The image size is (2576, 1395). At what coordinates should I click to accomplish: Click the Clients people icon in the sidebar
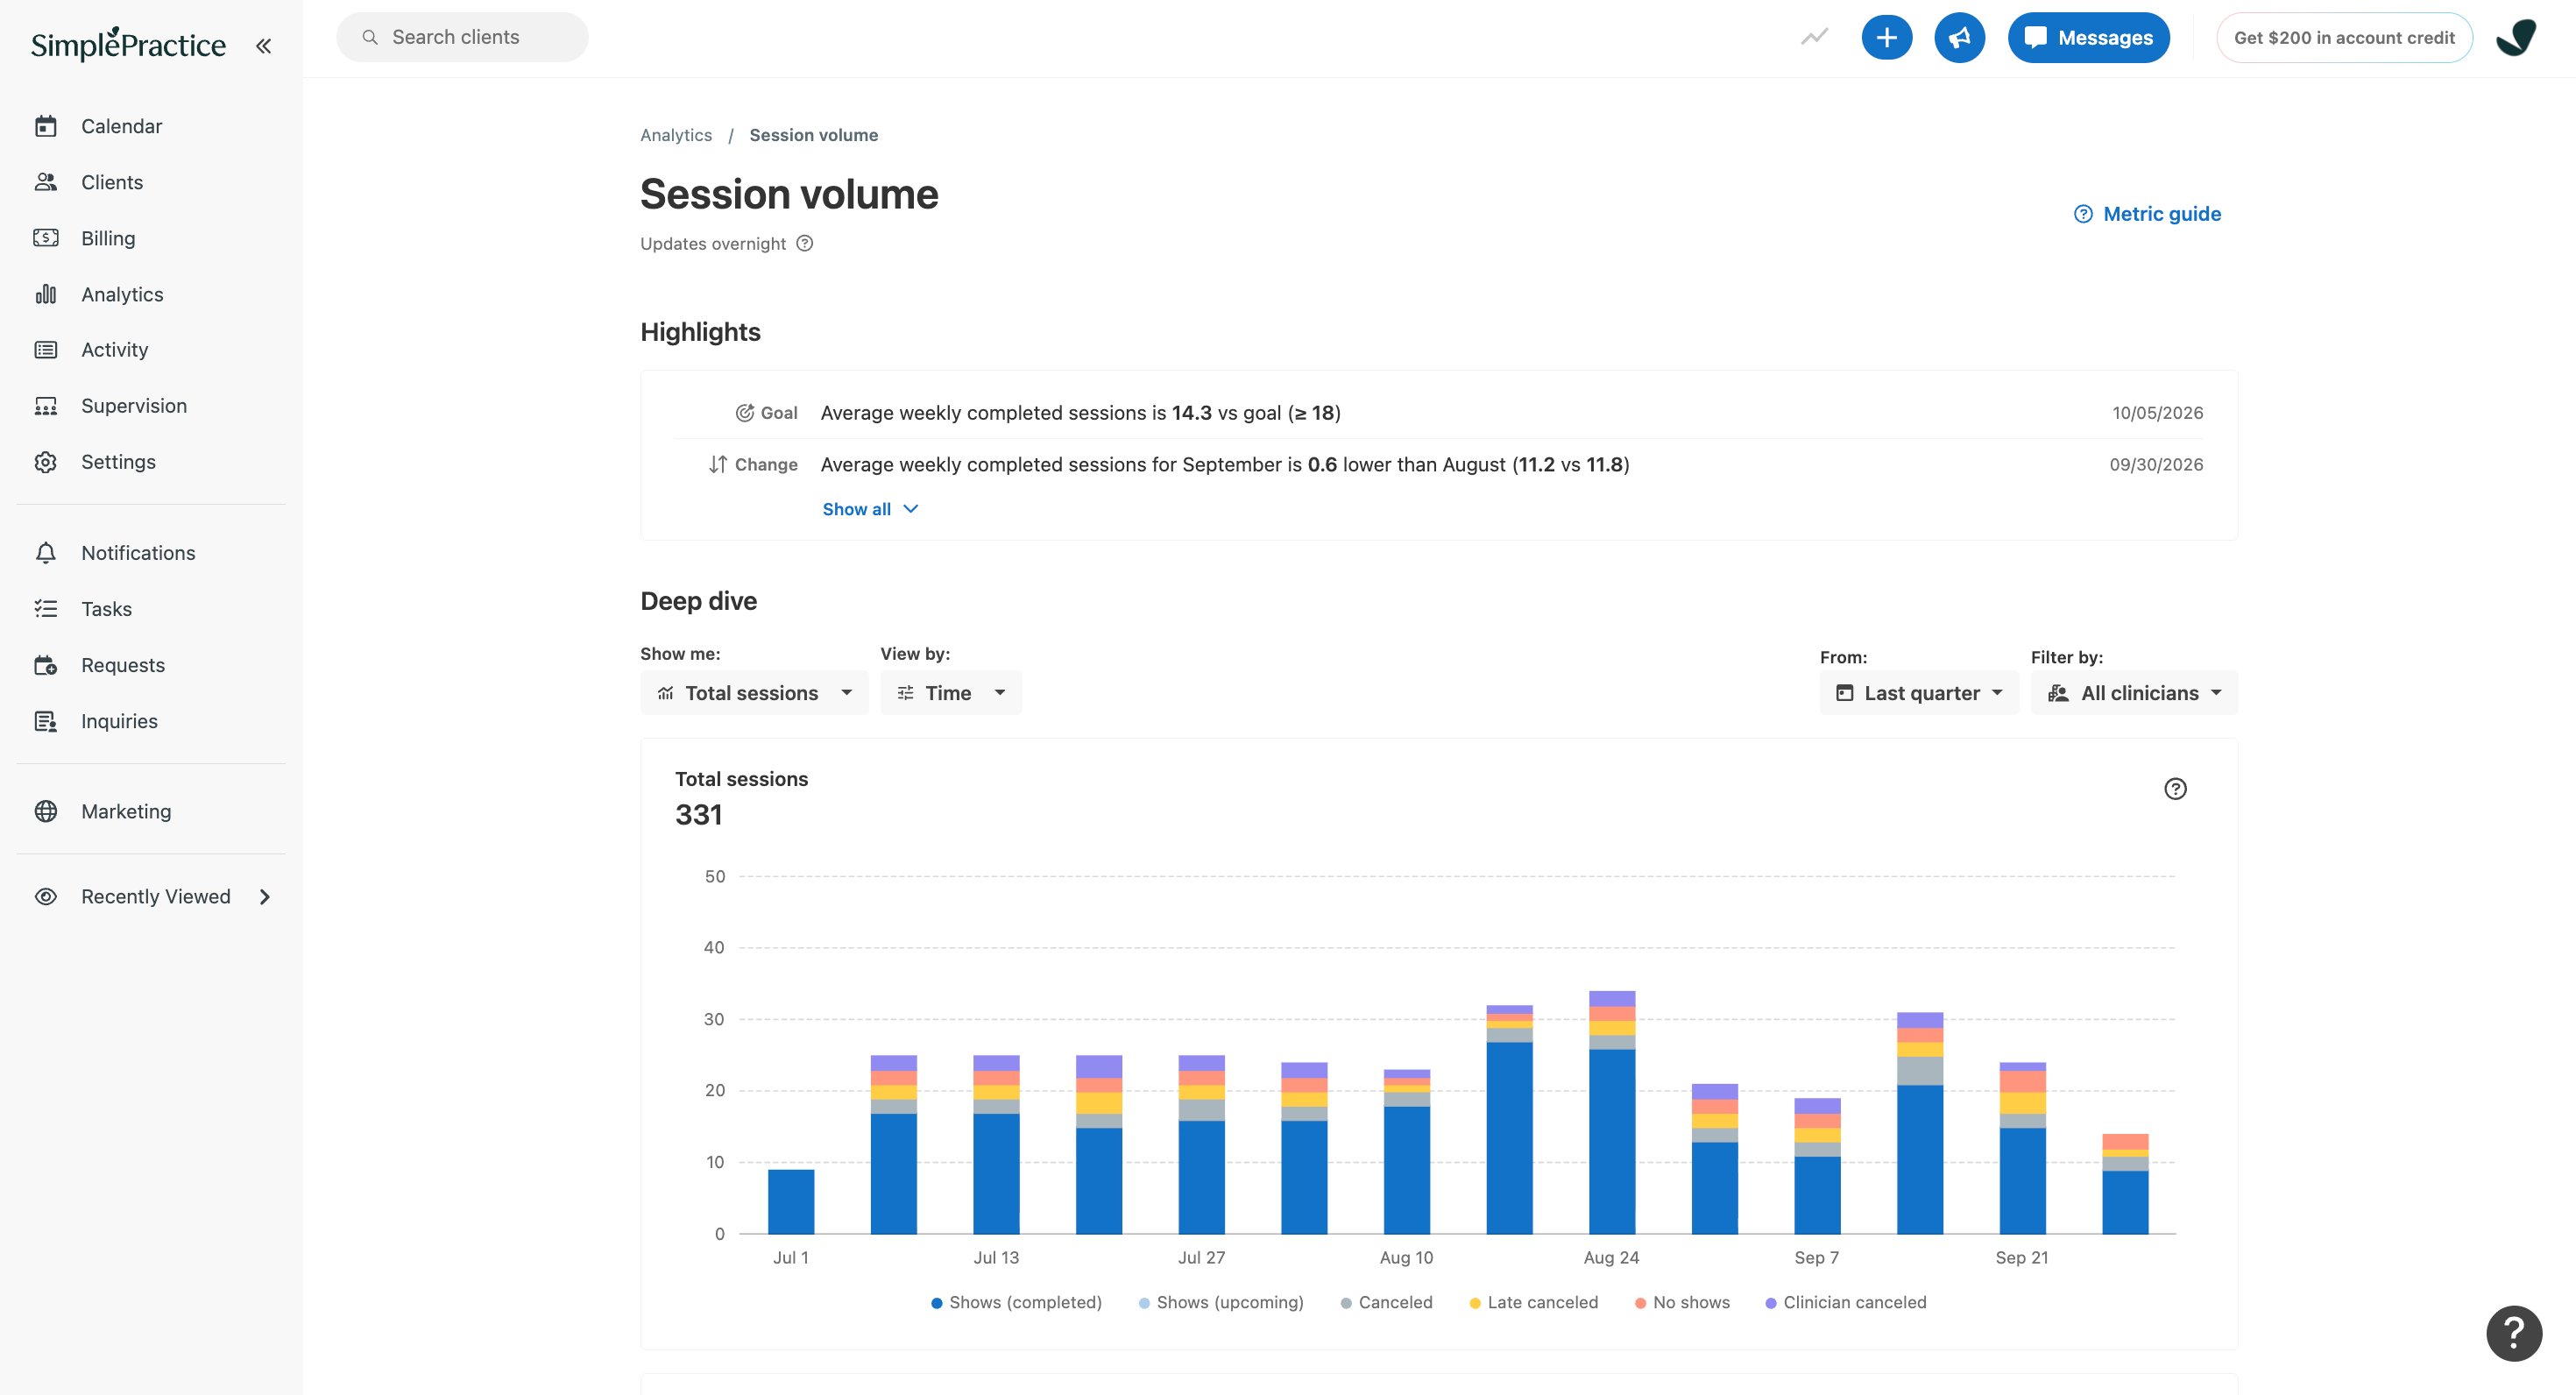point(46,182)
